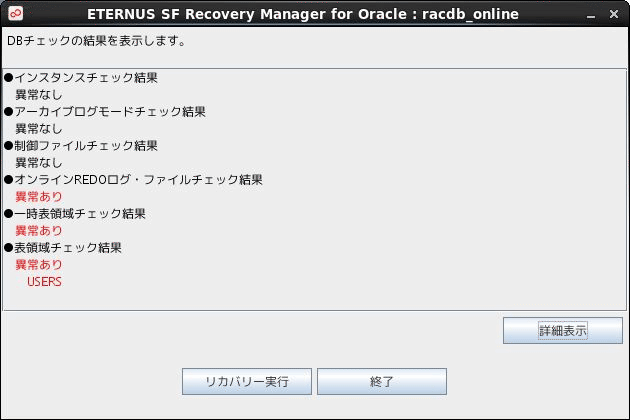Close the Recovery Manager window
630x420 pixels.
click(614, 14)
